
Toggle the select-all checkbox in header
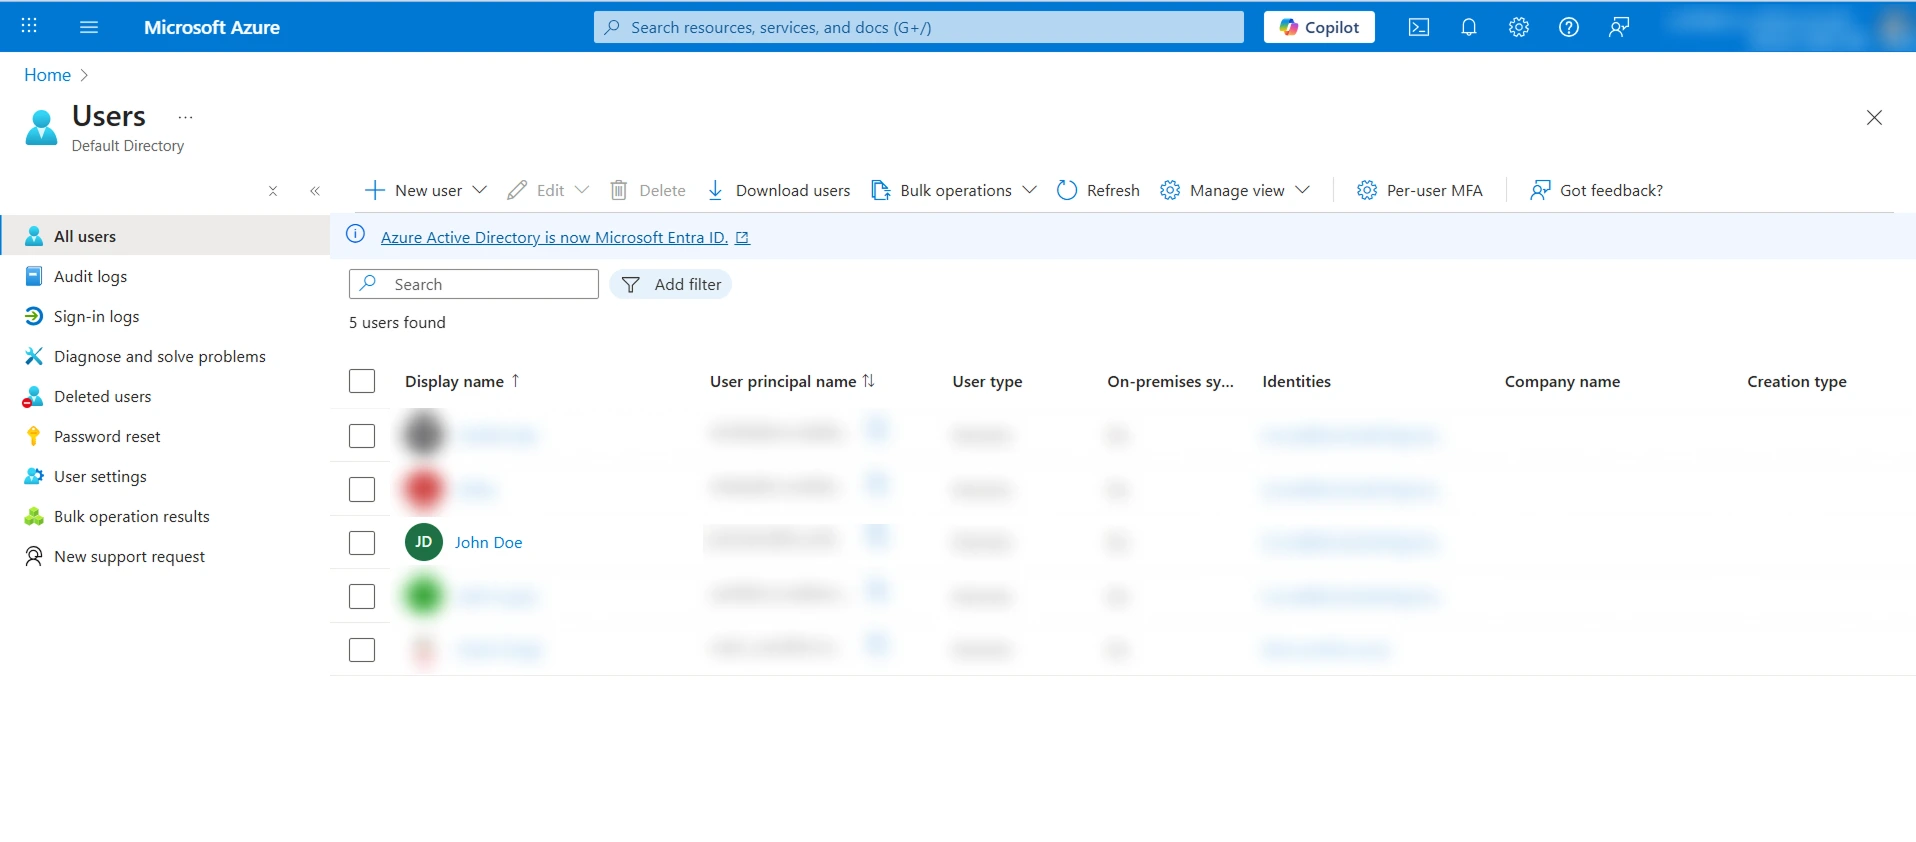[362, 381]
